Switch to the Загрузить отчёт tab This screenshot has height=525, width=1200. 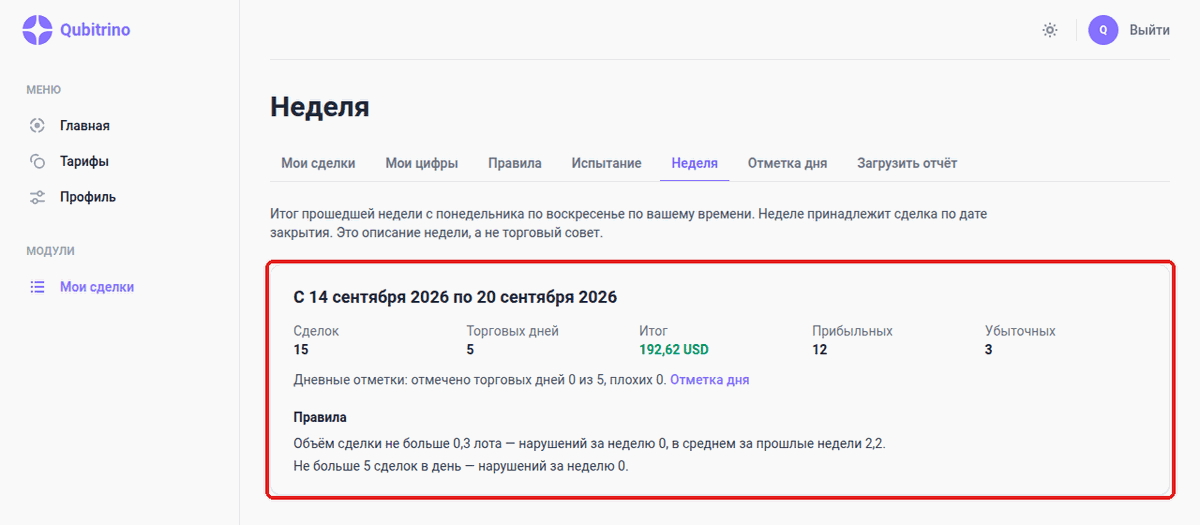(907, 163)
